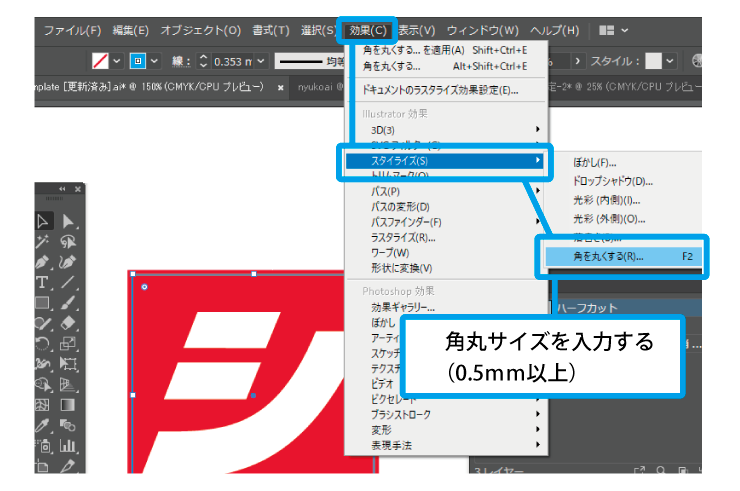Open the variable width stroke profile

pyautogui.click(x=311, y=61)
